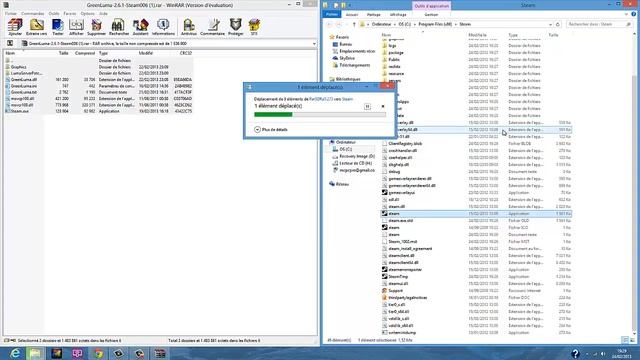Click the Protéger icon in WinRAR
640x360 pixels.
[x=236, y=27]
